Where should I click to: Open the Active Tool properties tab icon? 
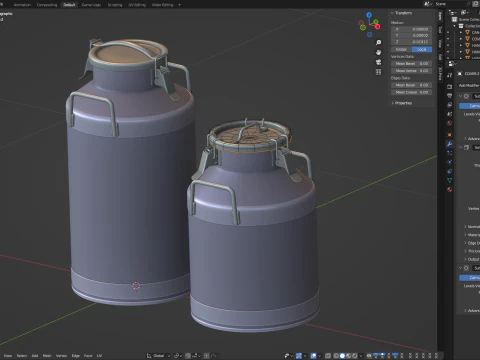[x=449, y=75]
